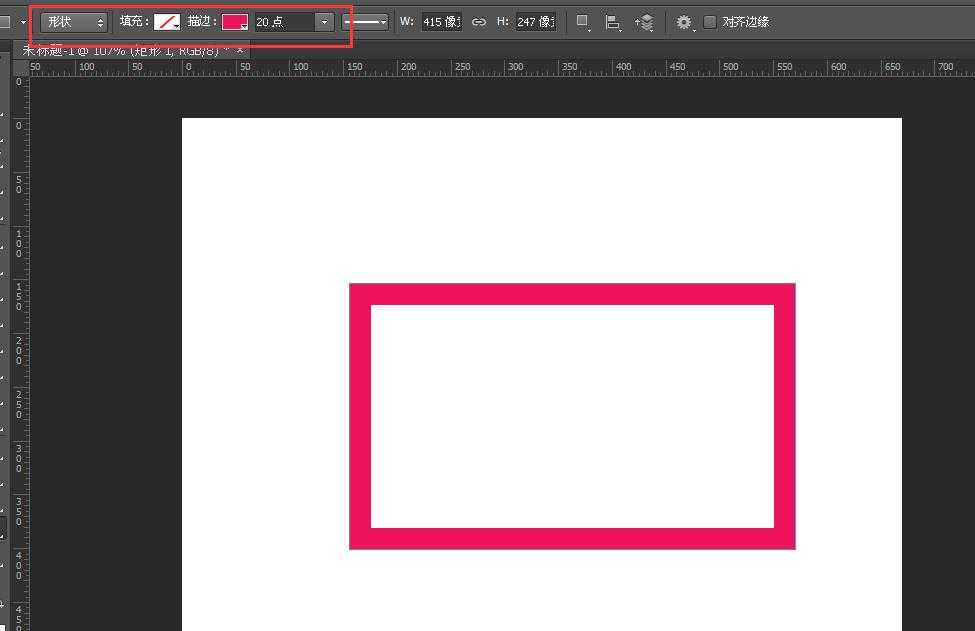This screenshot has width=975, height=631.
Task: Close the 未标题-1 document tab
Action: click(x=240, y=49)
